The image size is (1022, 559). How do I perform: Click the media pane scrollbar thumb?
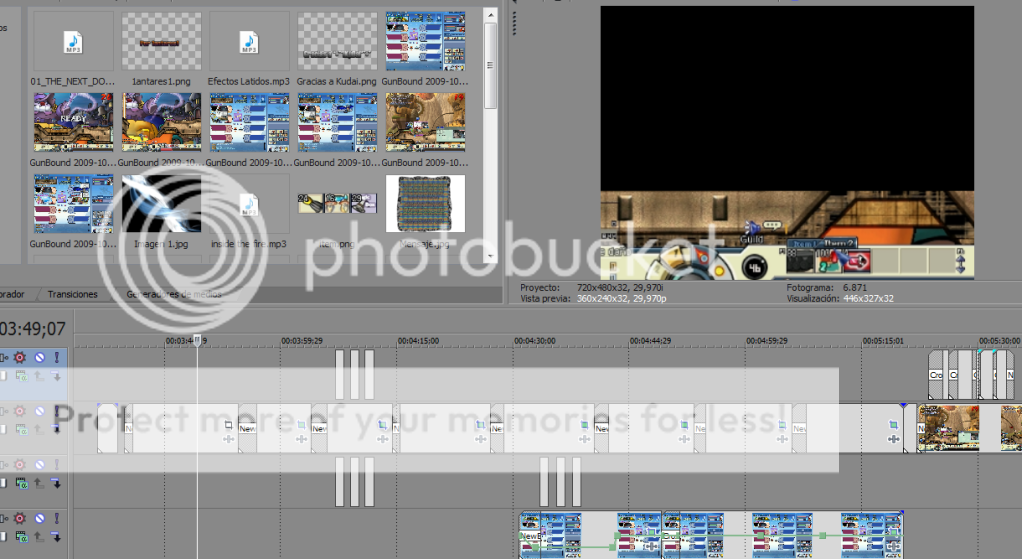pyautogui.click(x=491, y=65)
